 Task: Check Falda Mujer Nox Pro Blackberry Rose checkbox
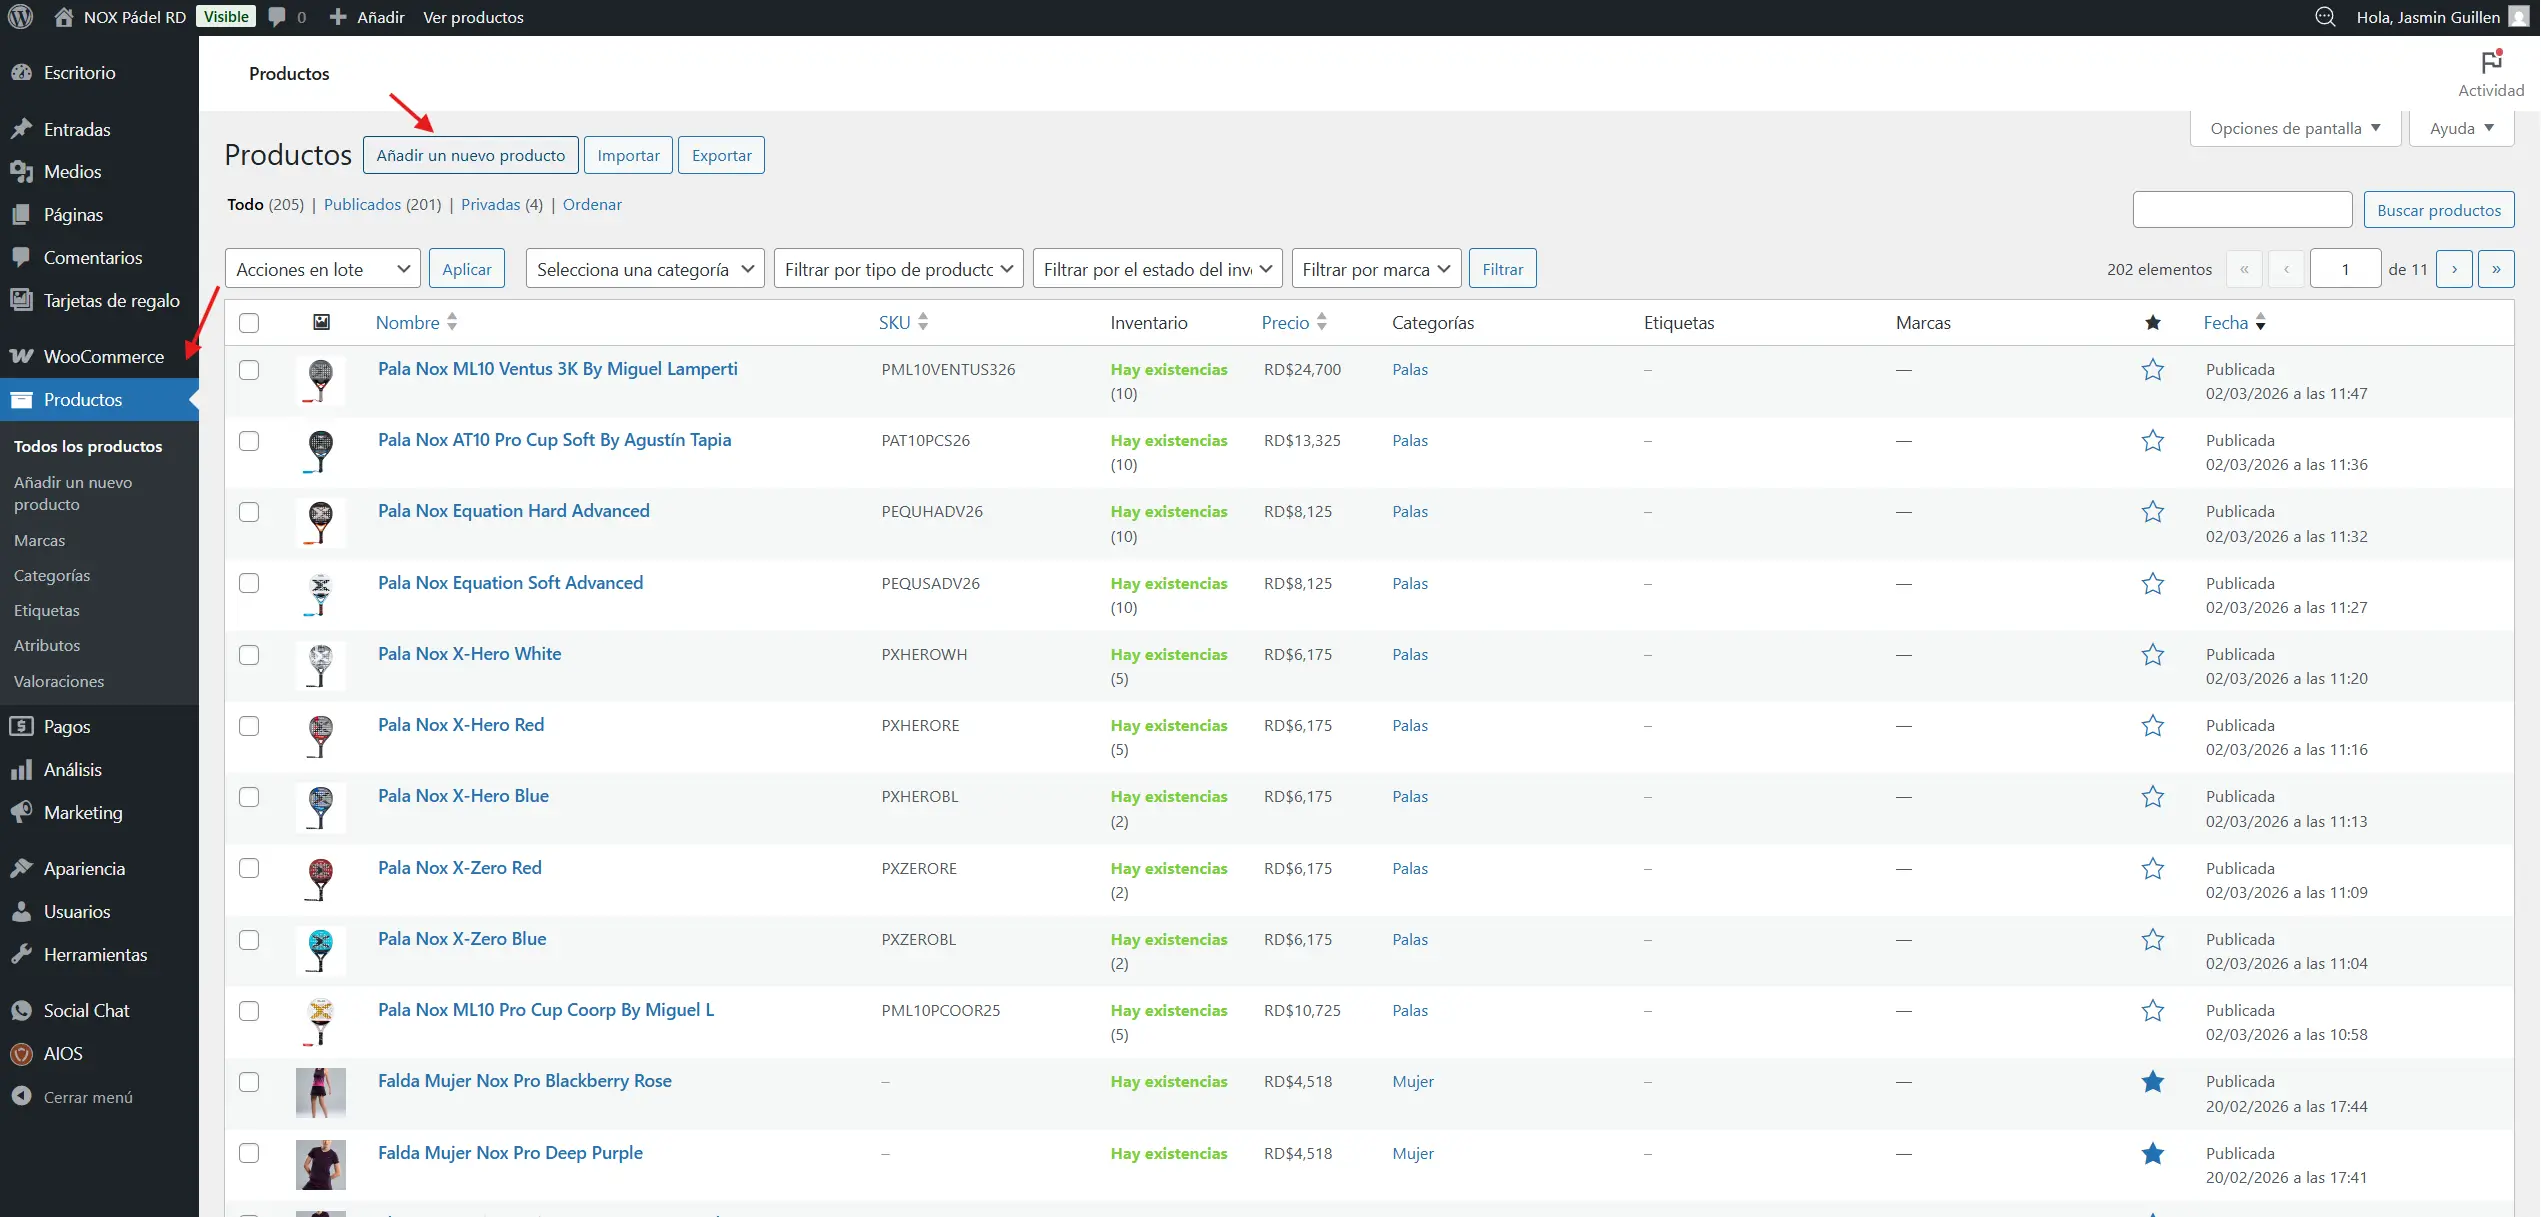click(249, 1082)
